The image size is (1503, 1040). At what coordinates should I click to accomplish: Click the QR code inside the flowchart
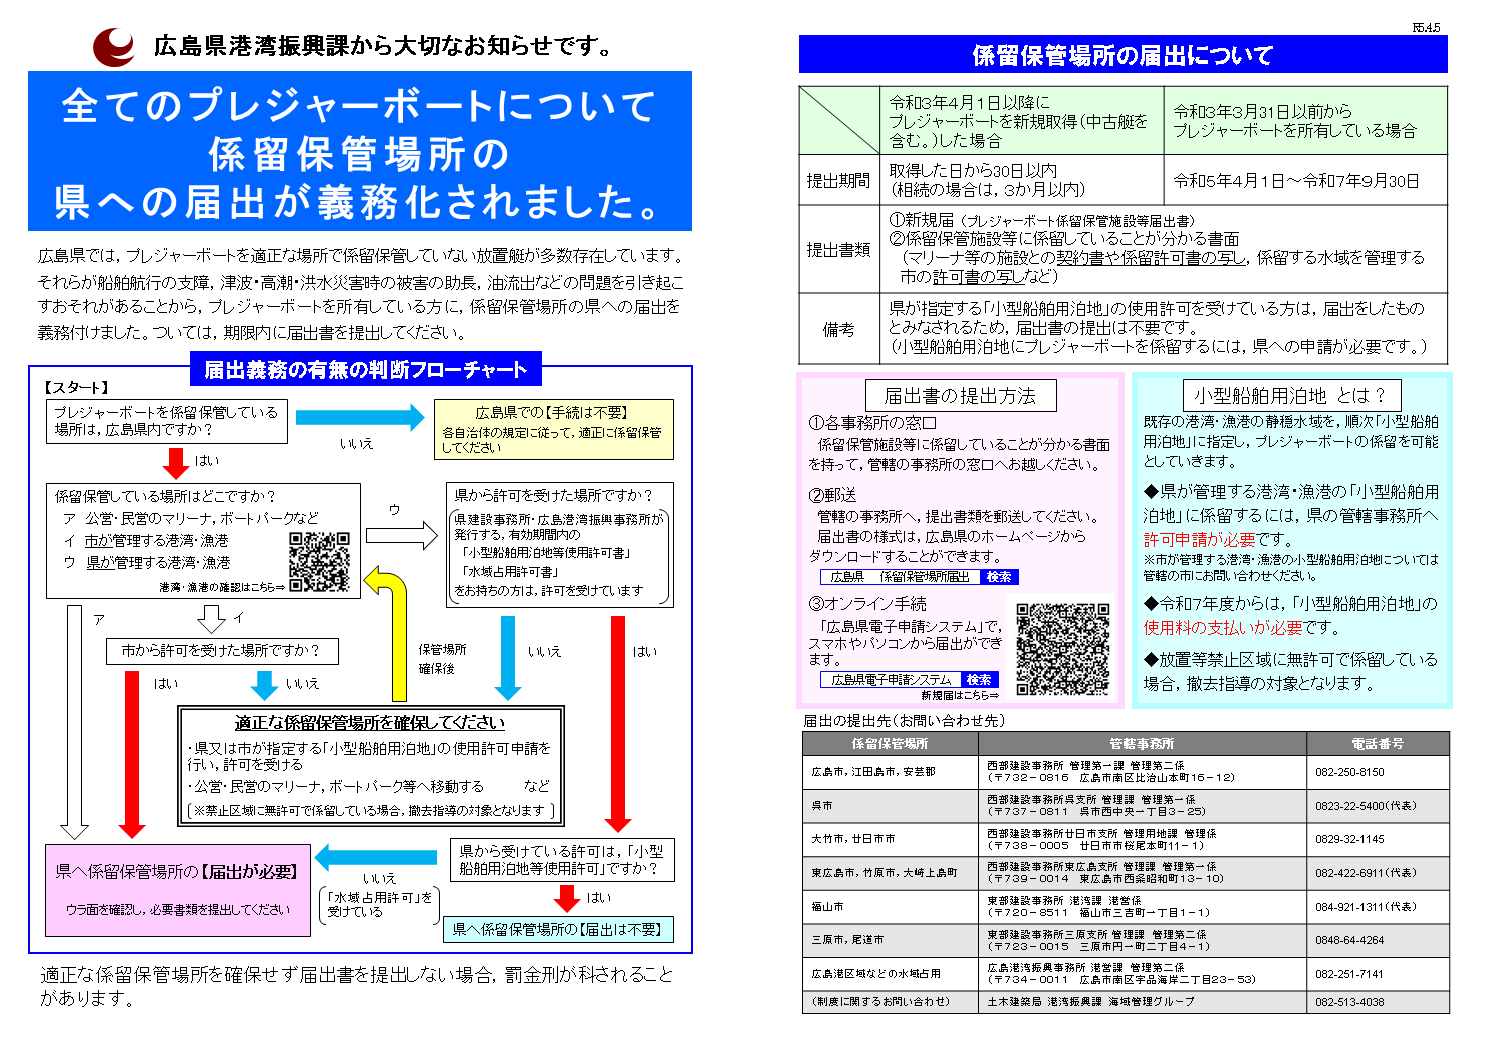320,562
